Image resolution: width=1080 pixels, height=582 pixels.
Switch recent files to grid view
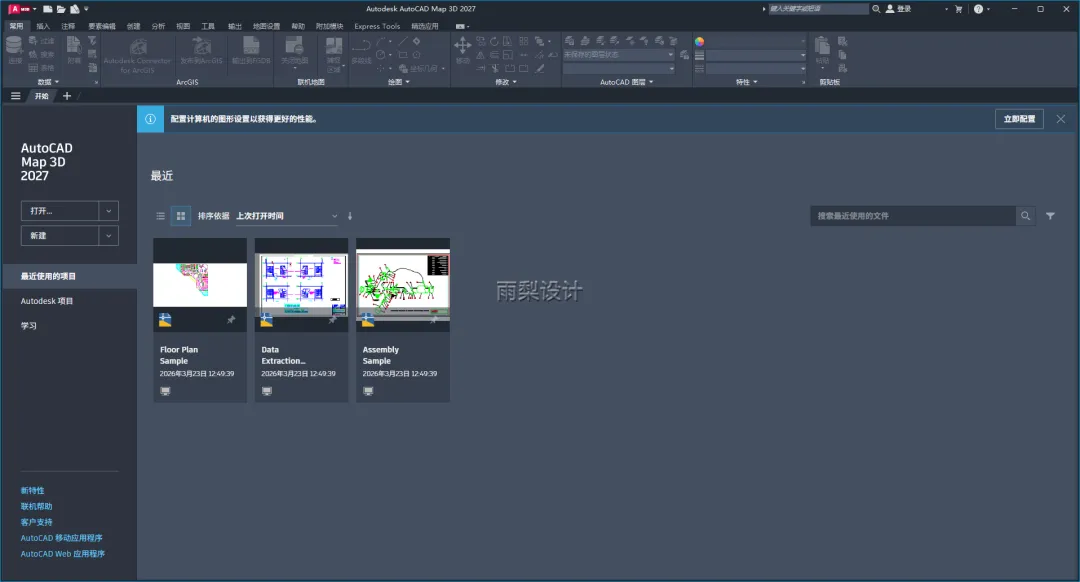tap(180, 216)
